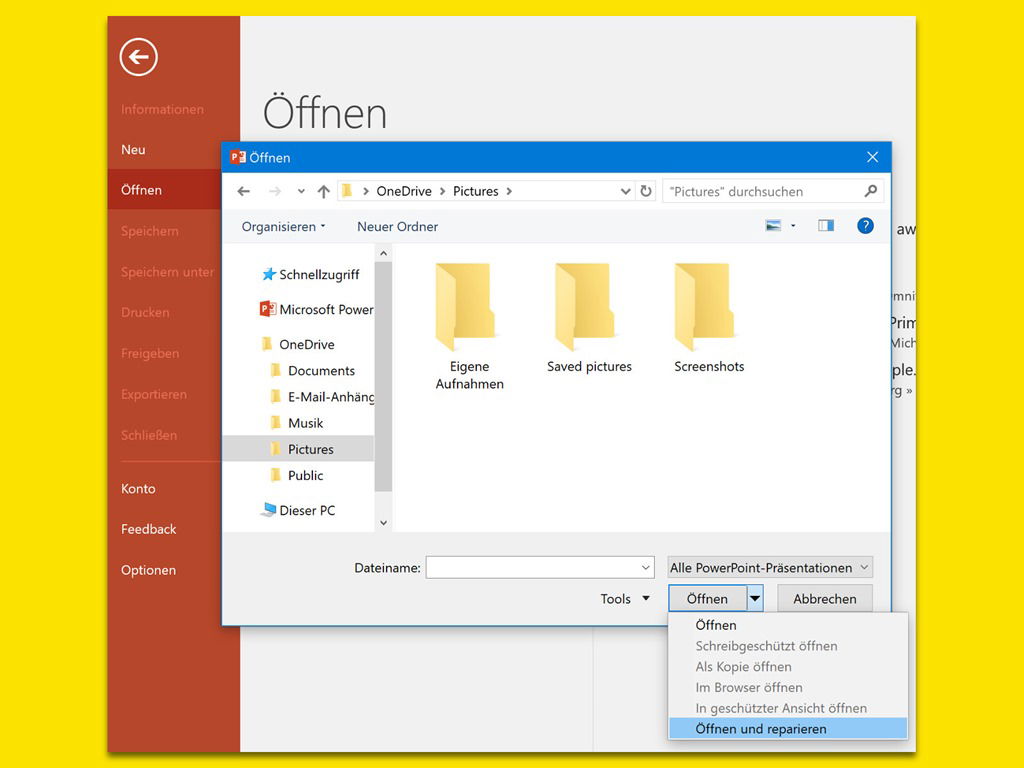Choose Öffnen und reparieren from menu
Viewport: 1024px width, 768px height.
(761, 729)
